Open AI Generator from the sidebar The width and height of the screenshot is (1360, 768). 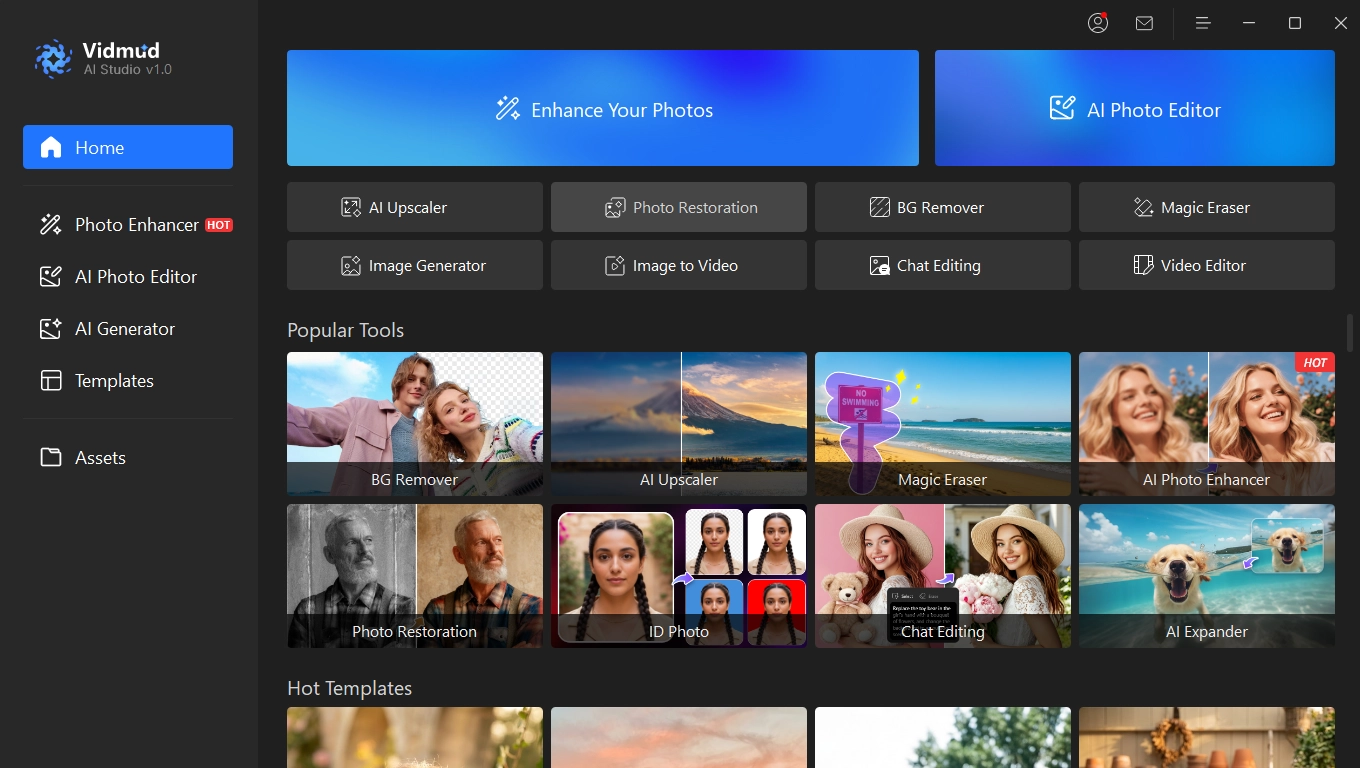[128, 329]
